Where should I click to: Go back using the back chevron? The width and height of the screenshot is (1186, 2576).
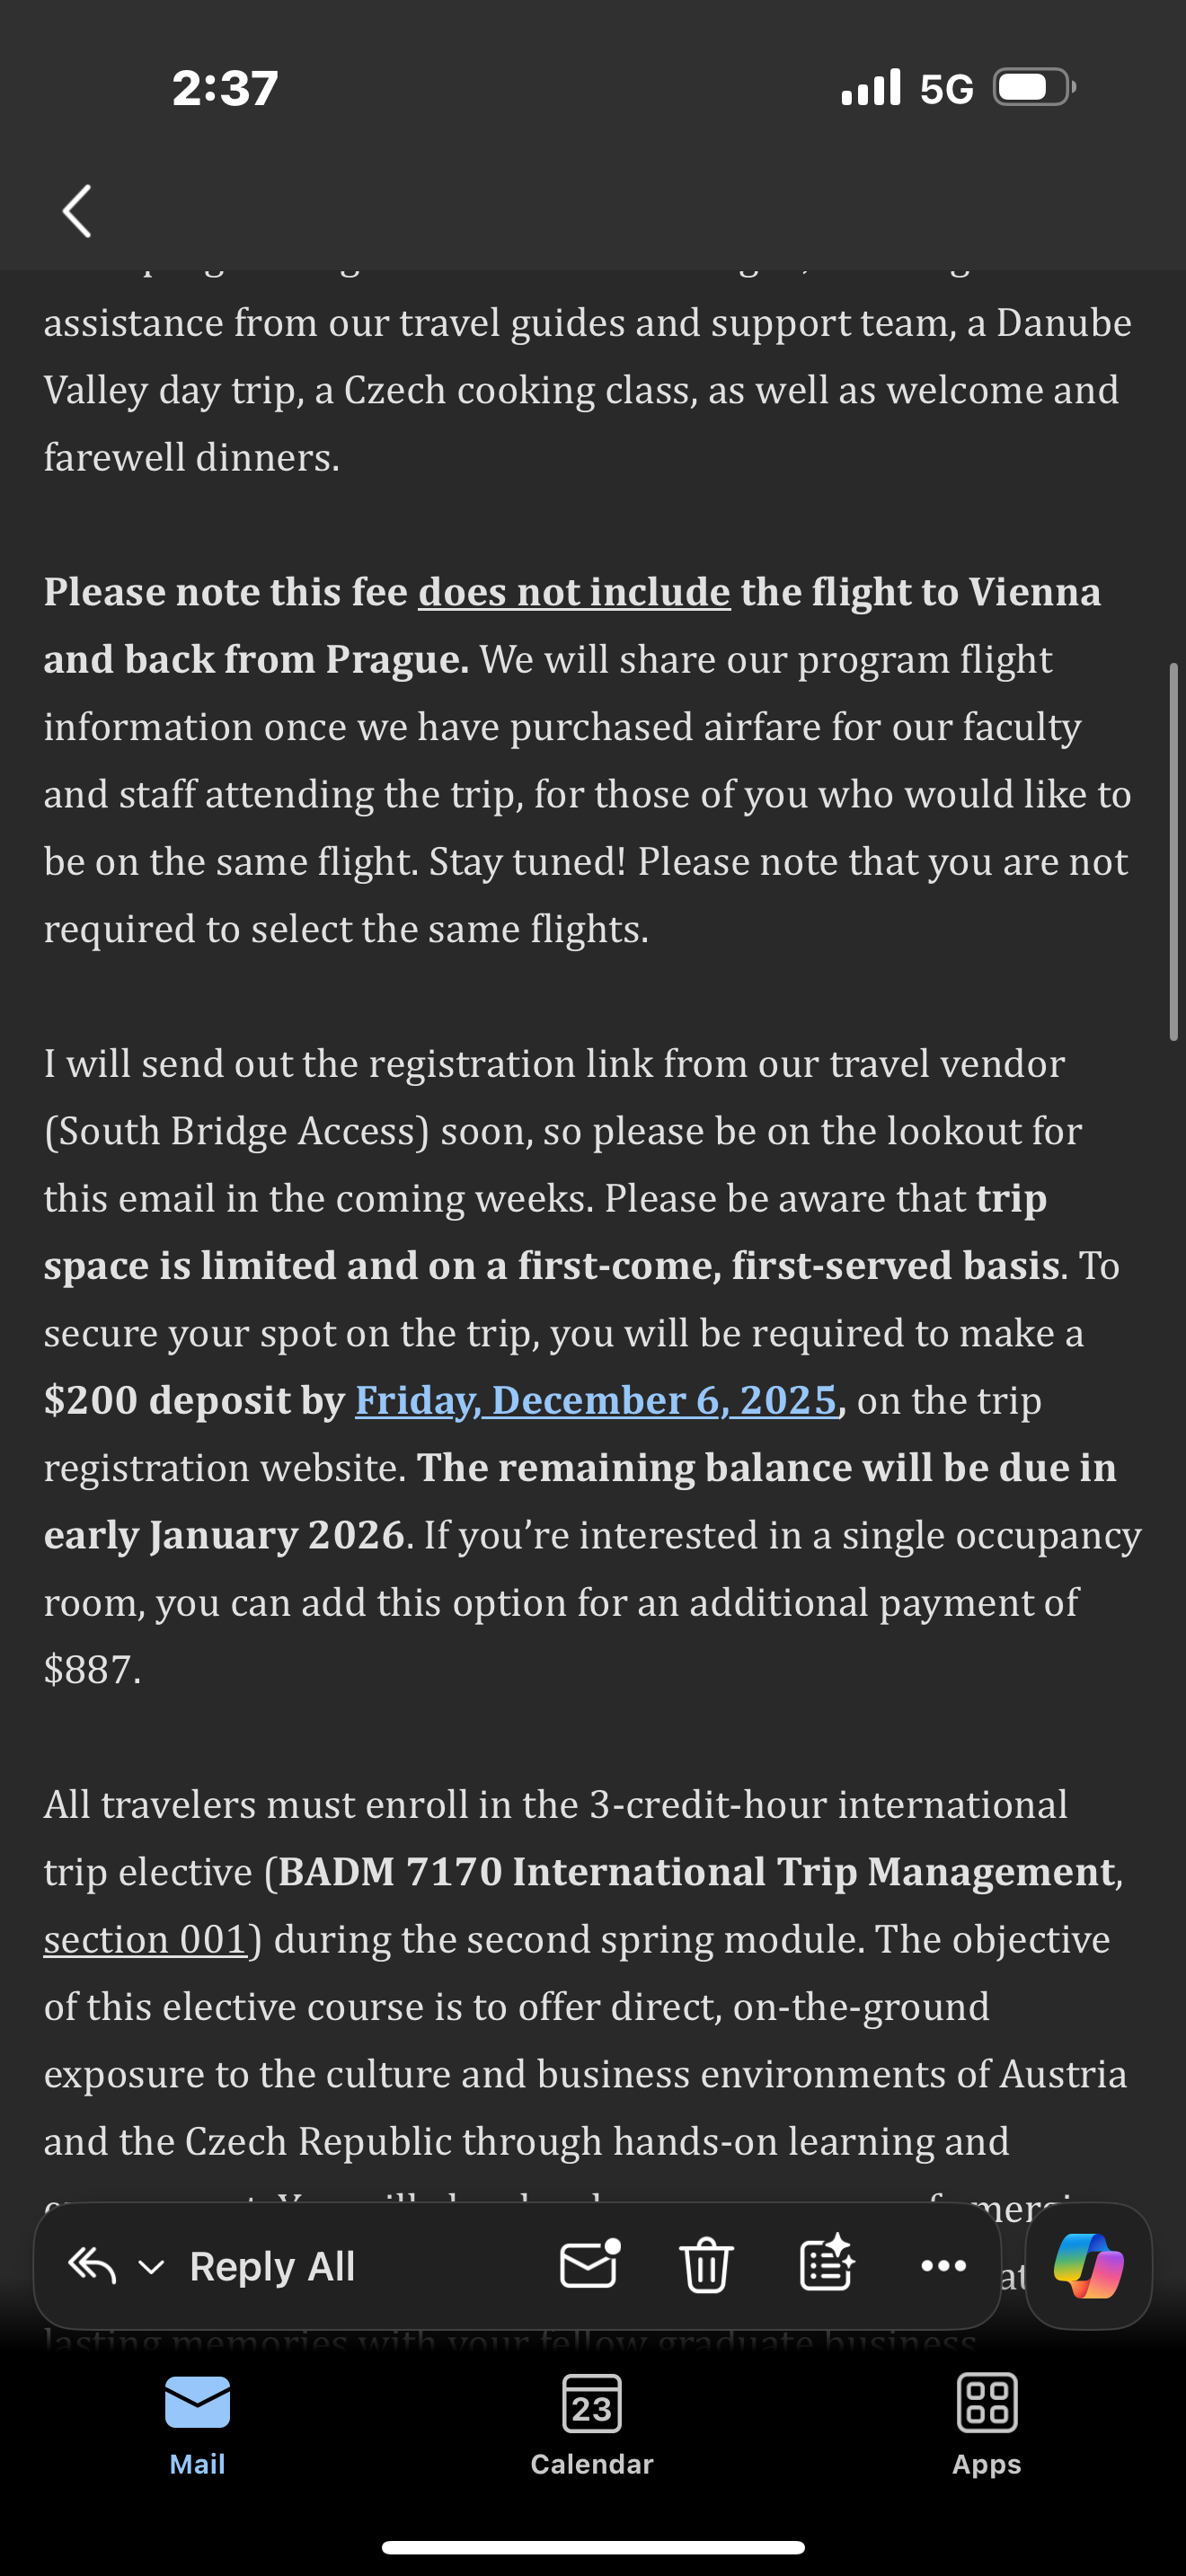click(77, 211)
